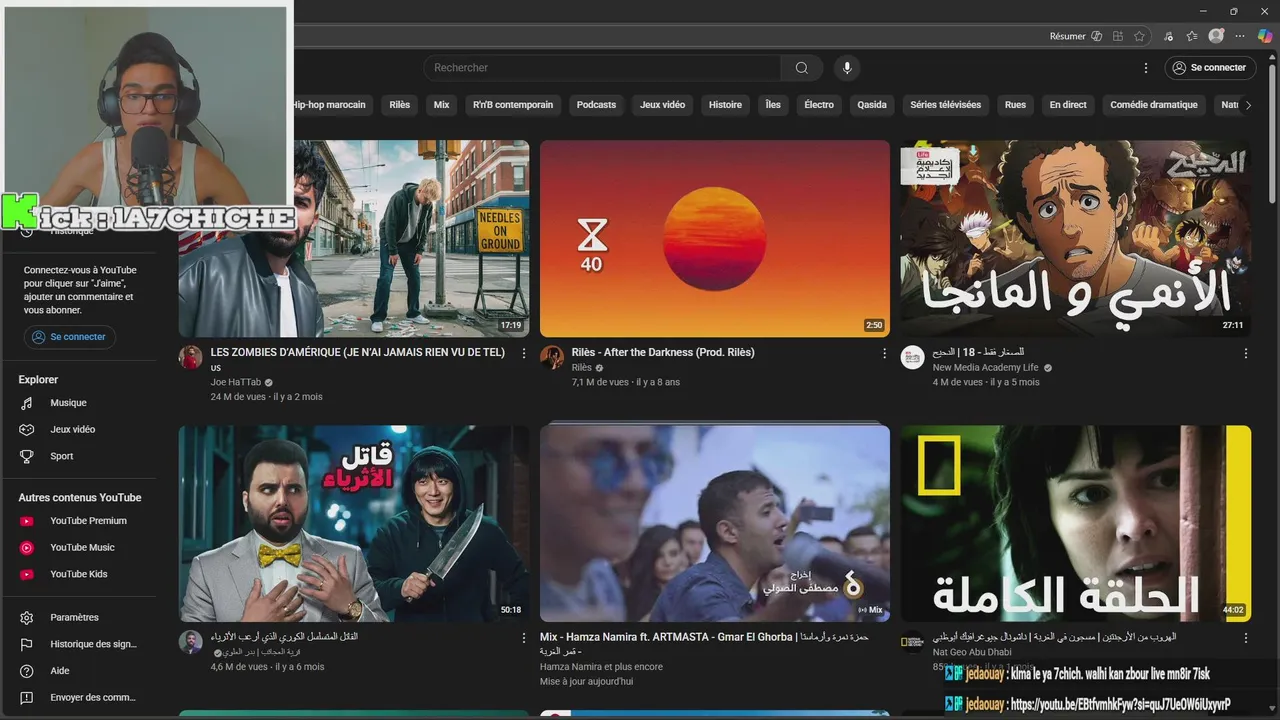Play the Hamza Namira Mix thumbnail
The height and width of the screenshot is (720, 1280).
(715, 523)
